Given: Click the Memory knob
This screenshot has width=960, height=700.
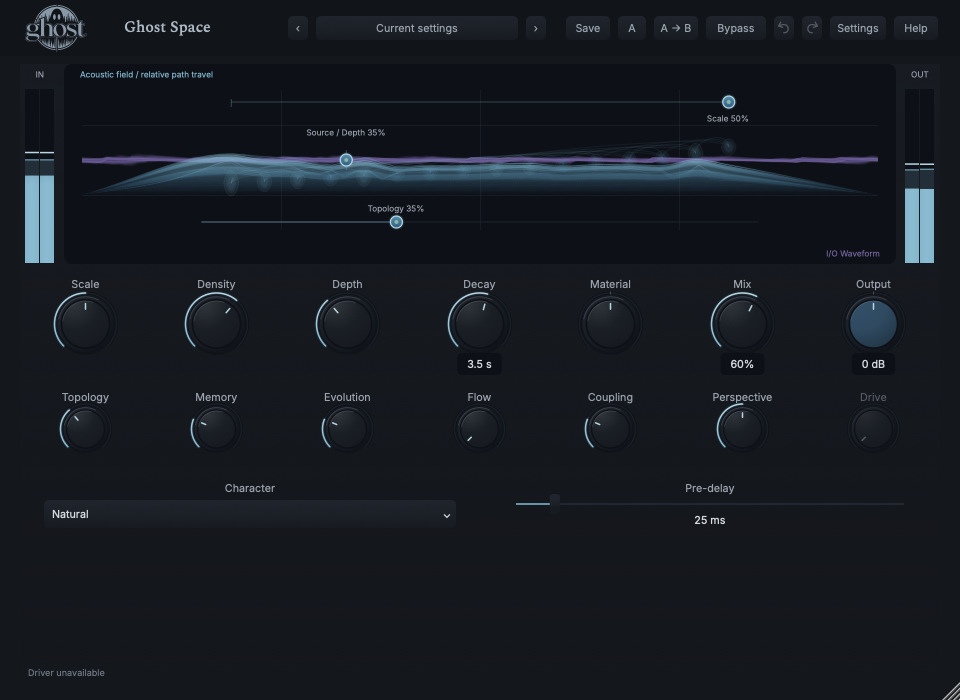Looking at the screenshot, I should [x=216, y=429].
